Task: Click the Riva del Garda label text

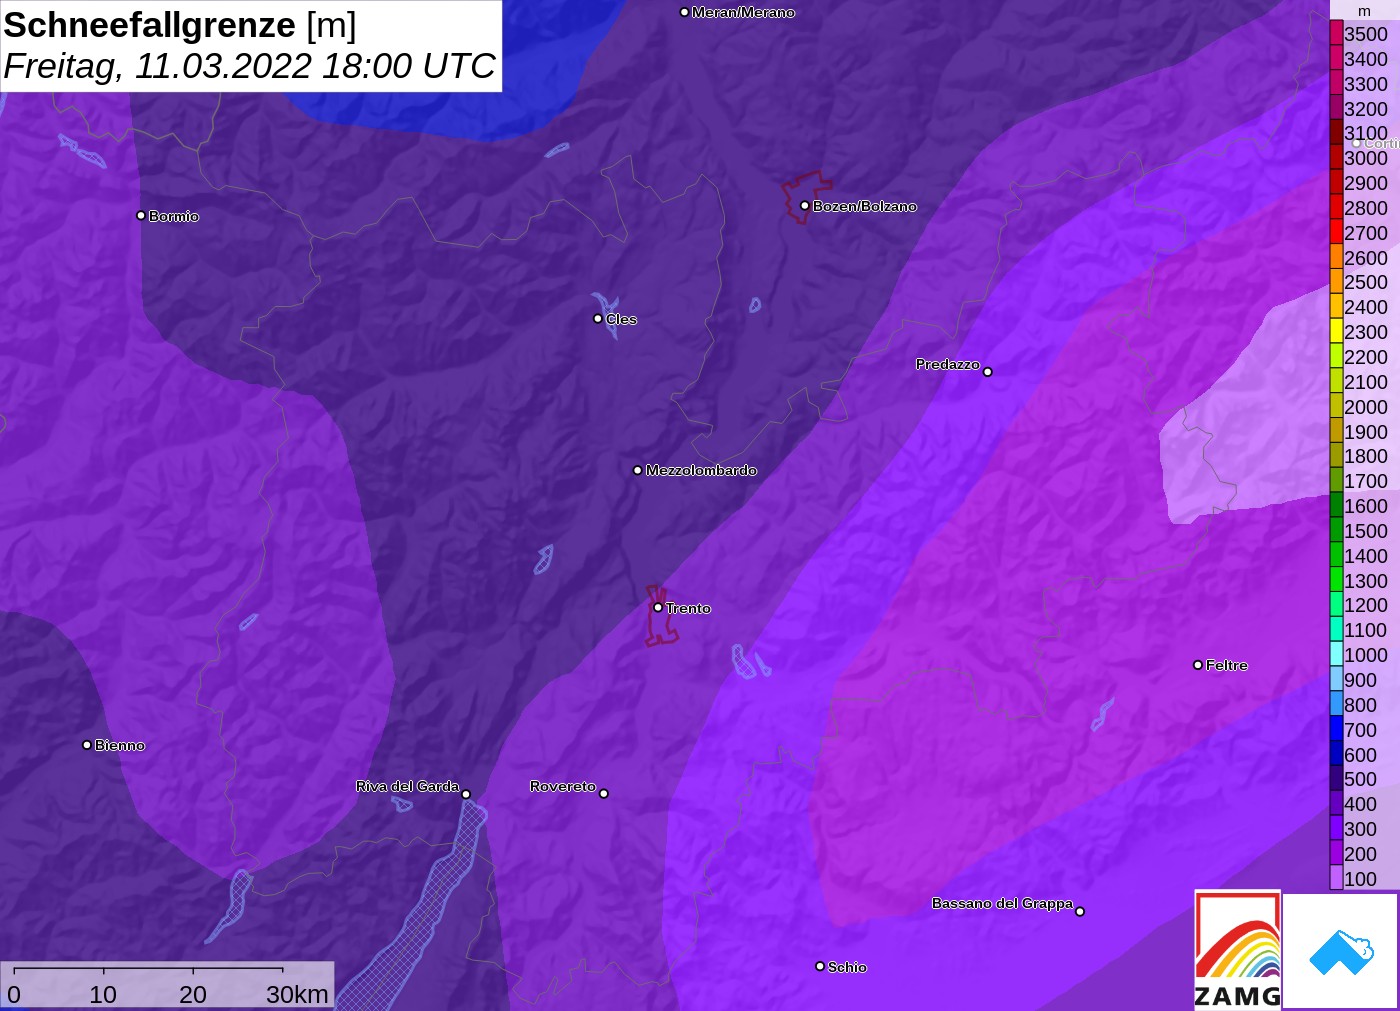Action: 407,786
